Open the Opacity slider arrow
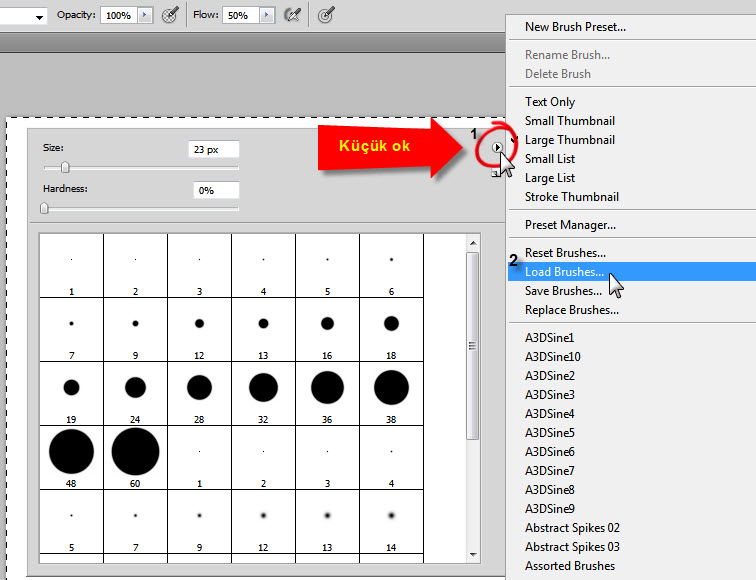The image size is (756, 580). pos(144,15)
